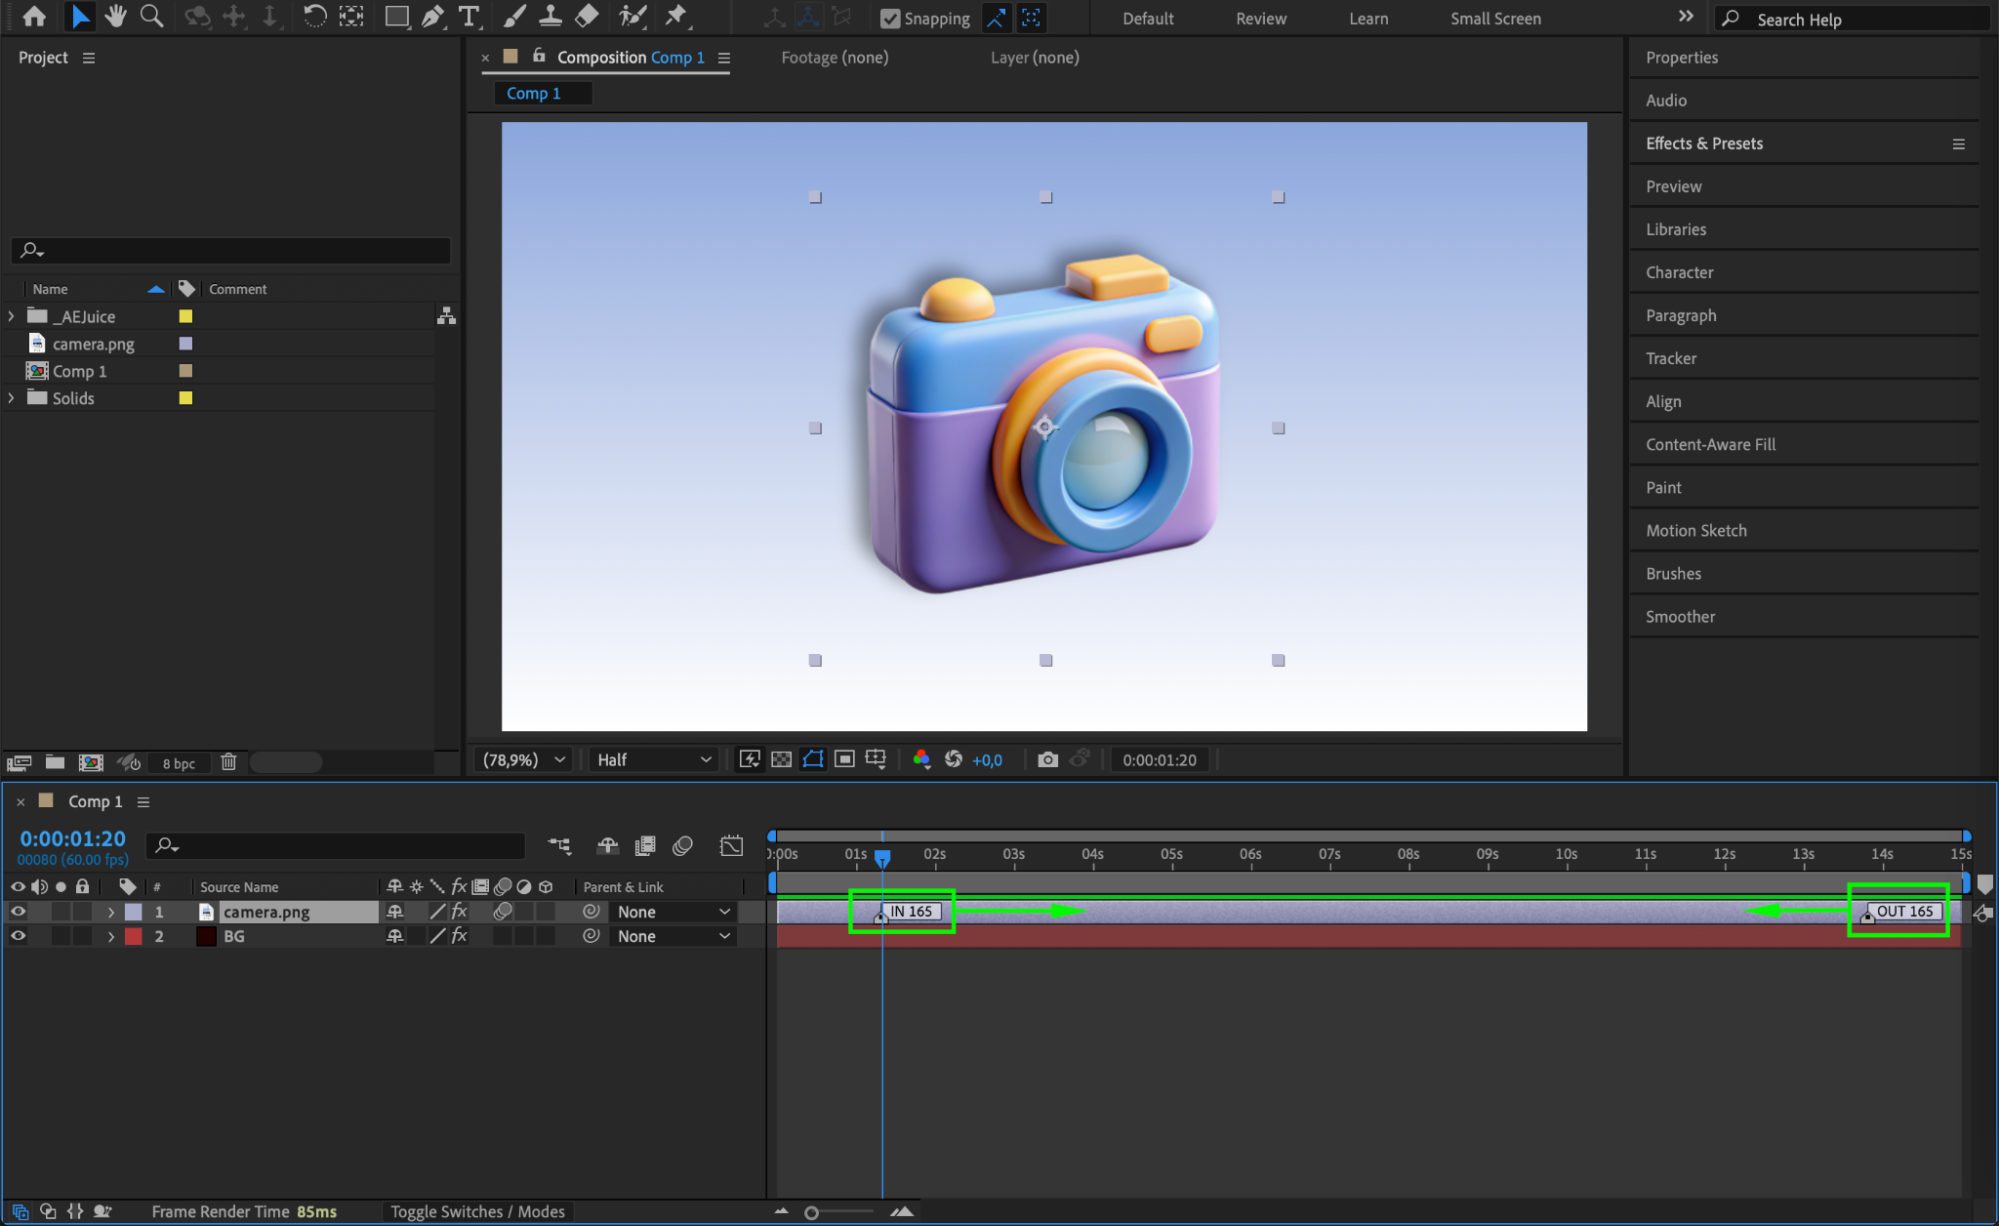The image size is (1999, 1226).
Task: Click the timeline zoom slider handle
Action: [812, 1213]
